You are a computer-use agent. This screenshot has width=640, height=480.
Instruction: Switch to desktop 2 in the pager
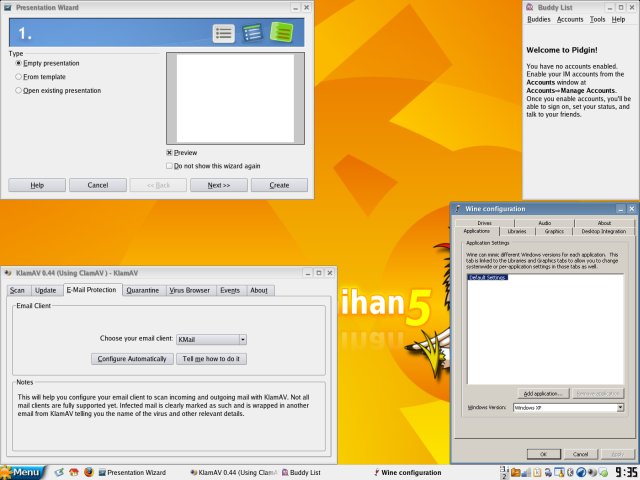coord(504,476)
